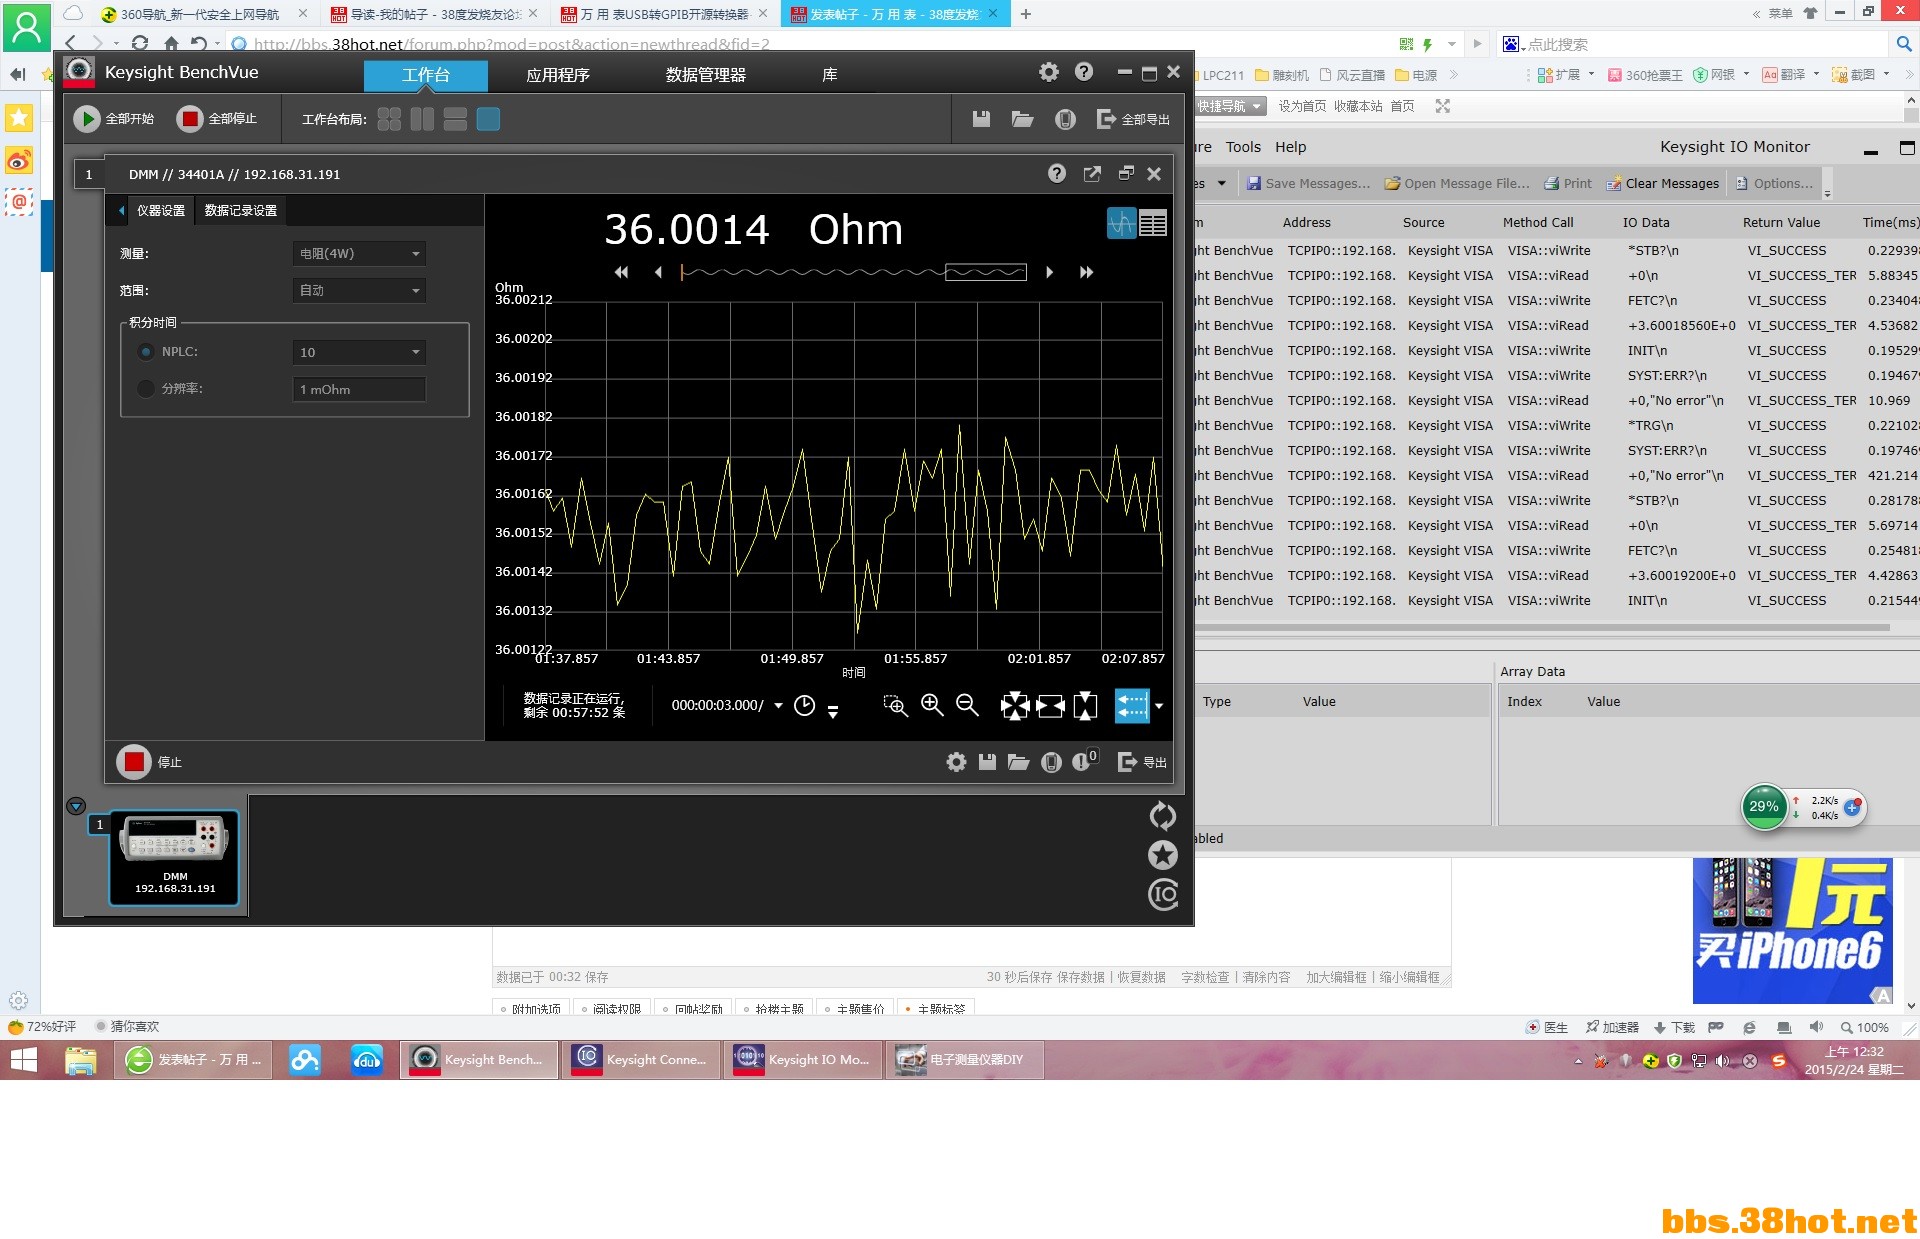Autoscale chart horizontally
The height and width of the screenshot is (1239, 1920).
point(1050,706)
